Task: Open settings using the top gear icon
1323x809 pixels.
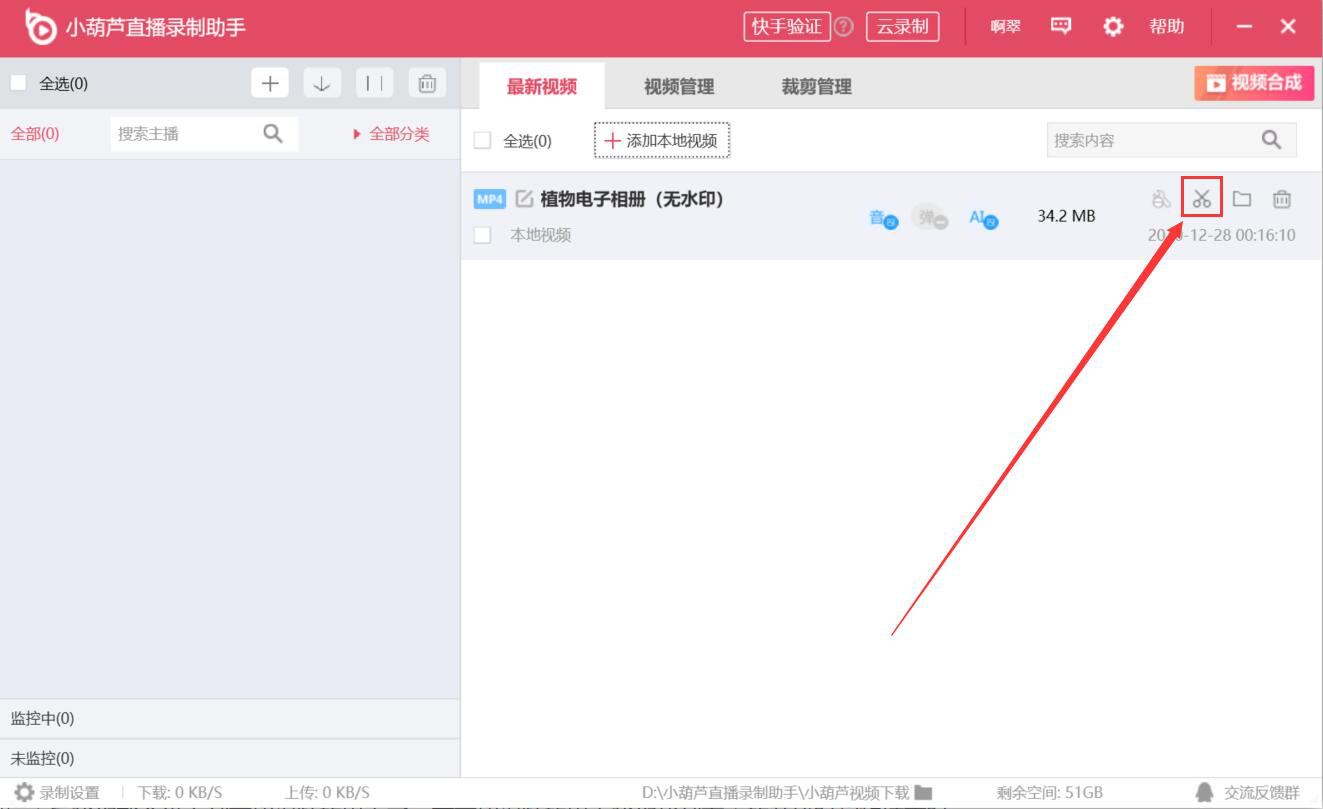Action: [x=1113, y=27]
